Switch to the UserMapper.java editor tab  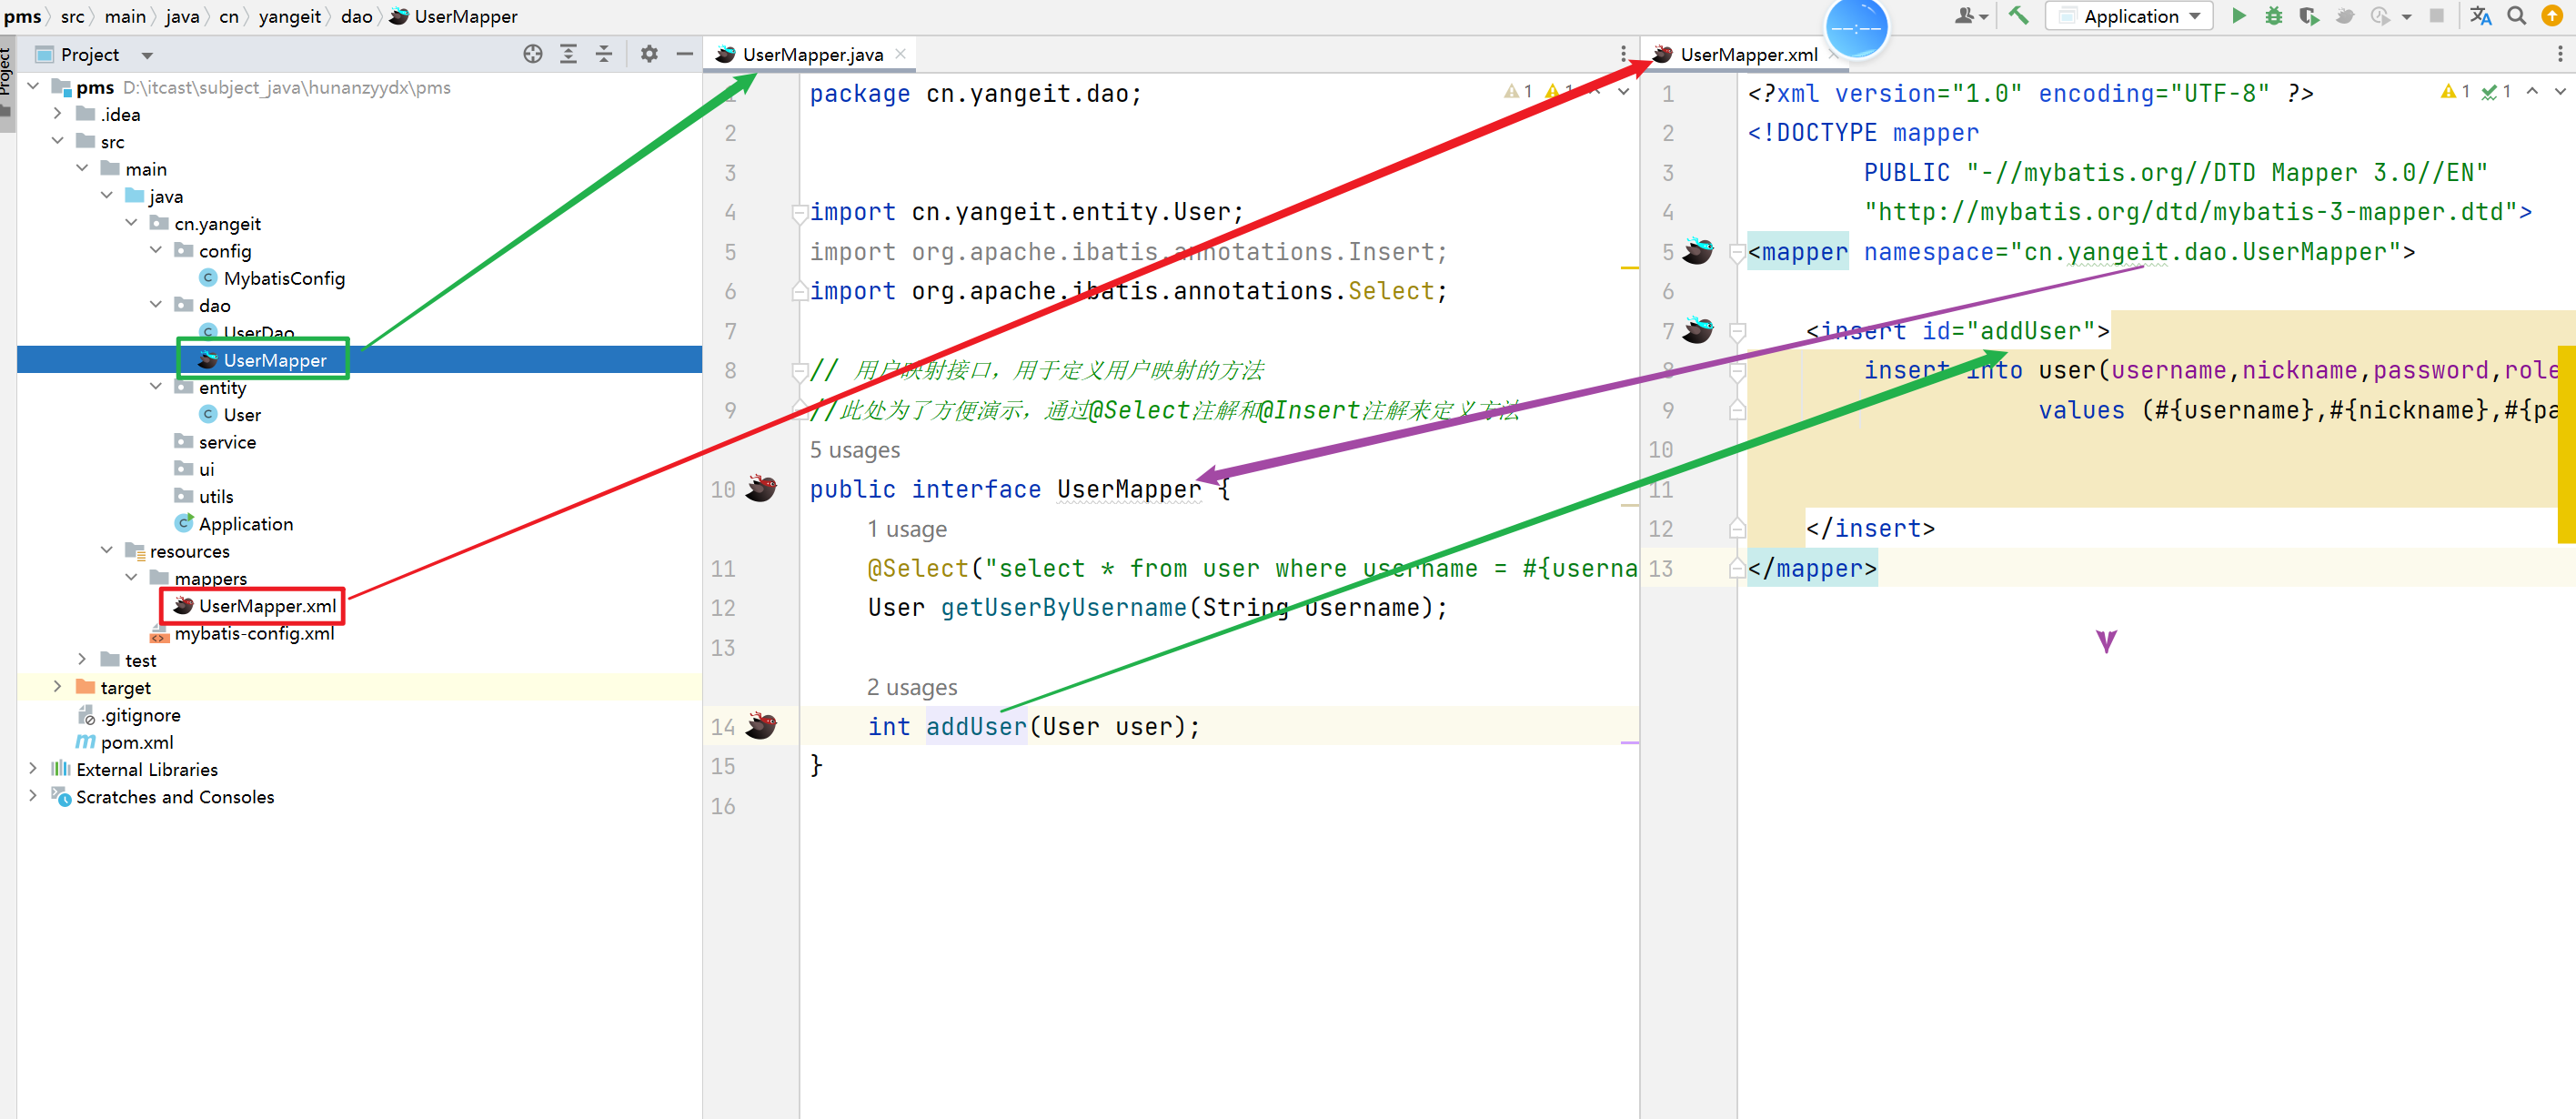click(x=811, y=54)
